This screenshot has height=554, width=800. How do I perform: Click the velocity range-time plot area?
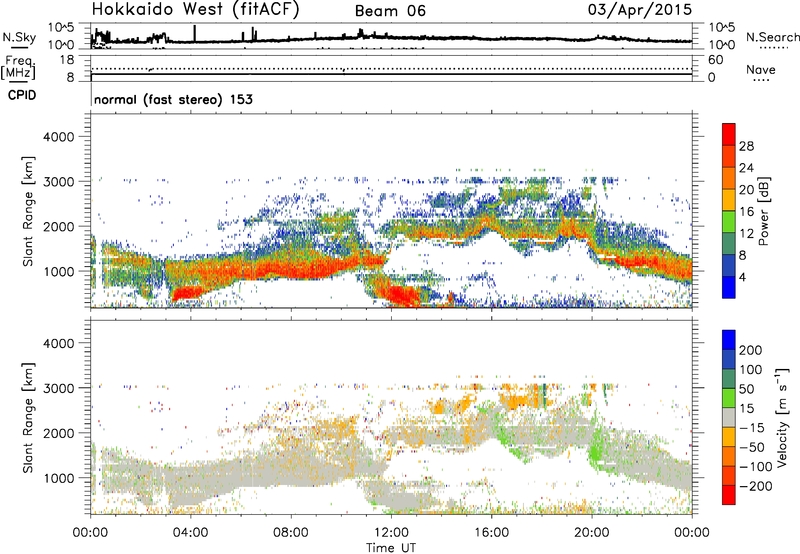(391, 417)
